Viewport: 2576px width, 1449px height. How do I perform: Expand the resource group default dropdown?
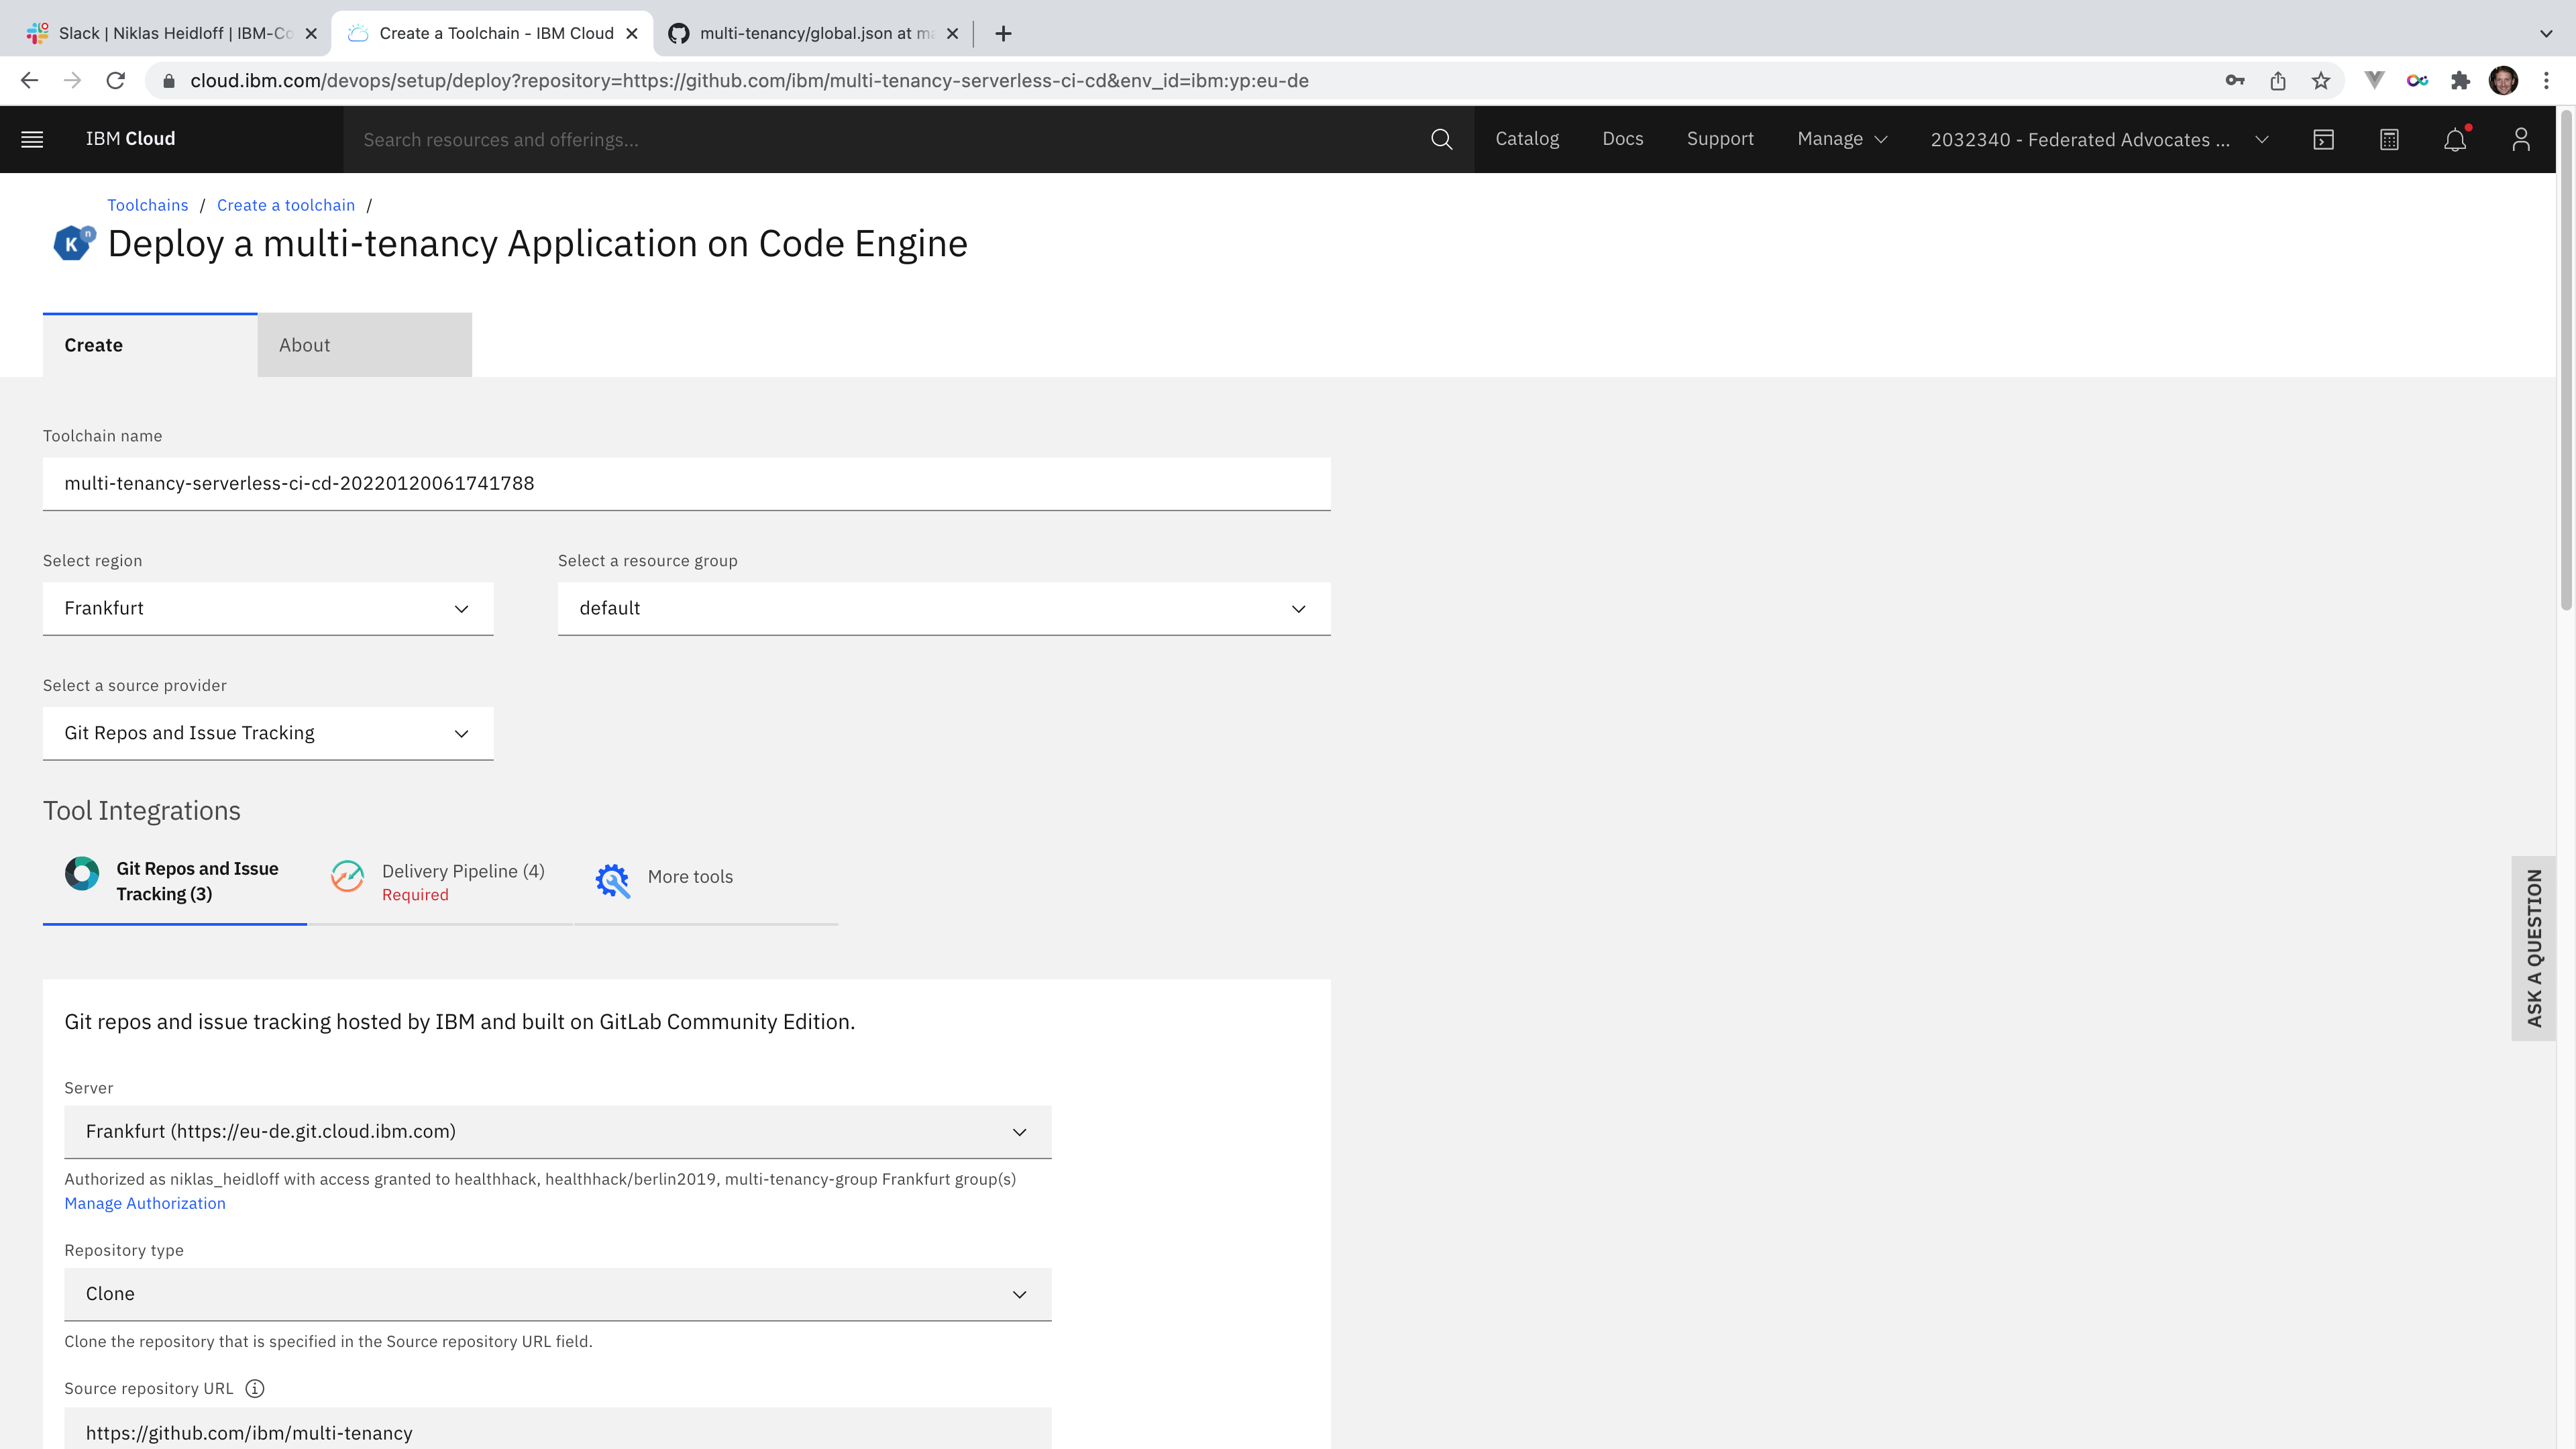click(943, 608)
